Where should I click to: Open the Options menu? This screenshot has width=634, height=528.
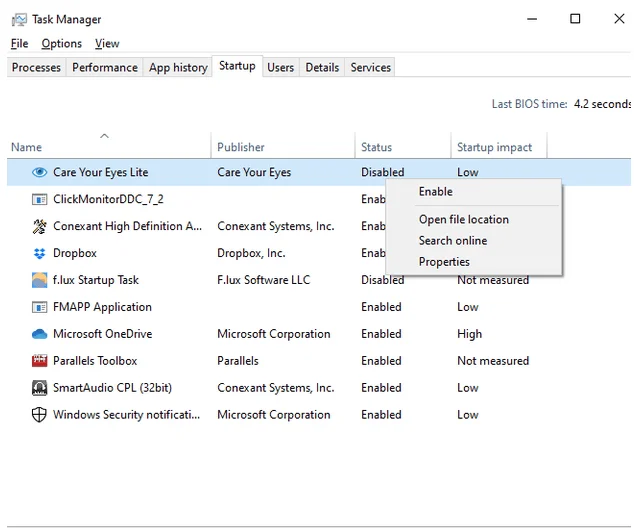coord(61,44)
